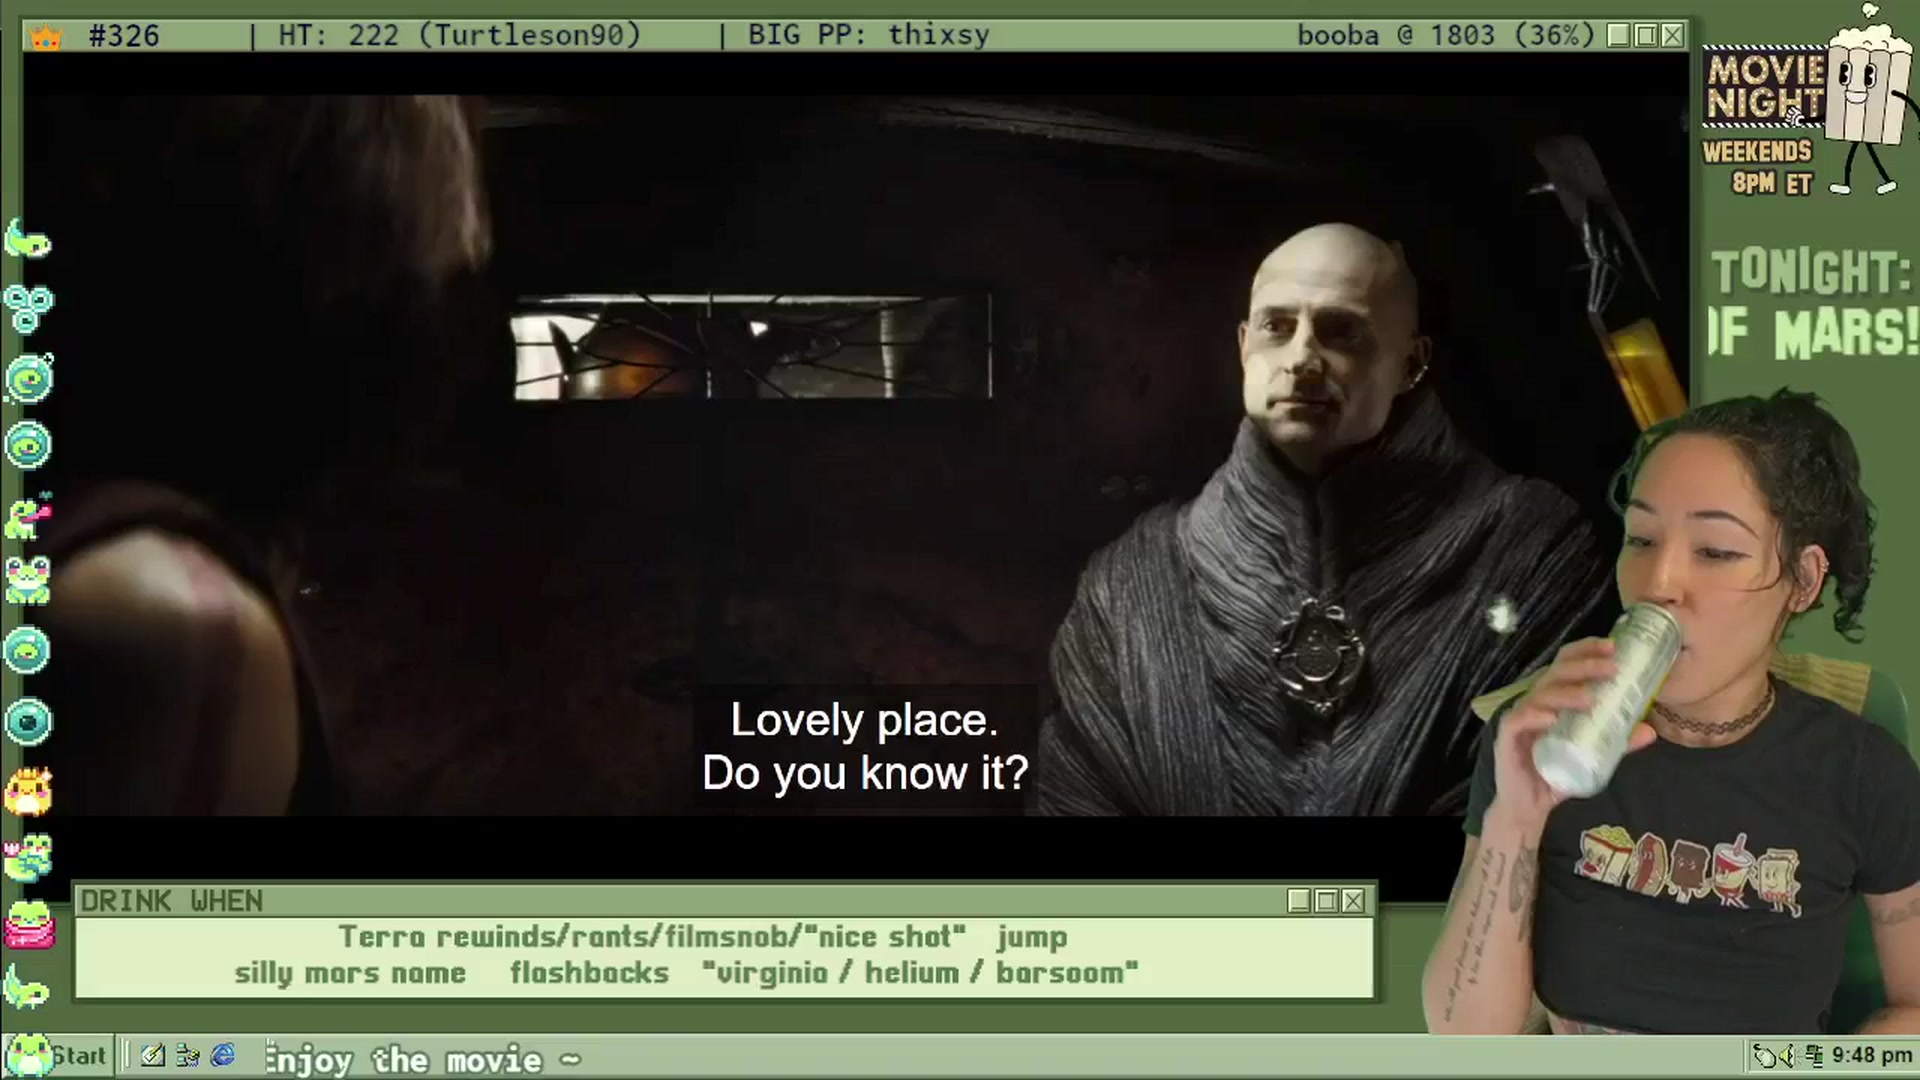Click the frog with its tongue out icon
Image resolution: width=1920 pixels, height=1080 pixels.
(28, 516)
